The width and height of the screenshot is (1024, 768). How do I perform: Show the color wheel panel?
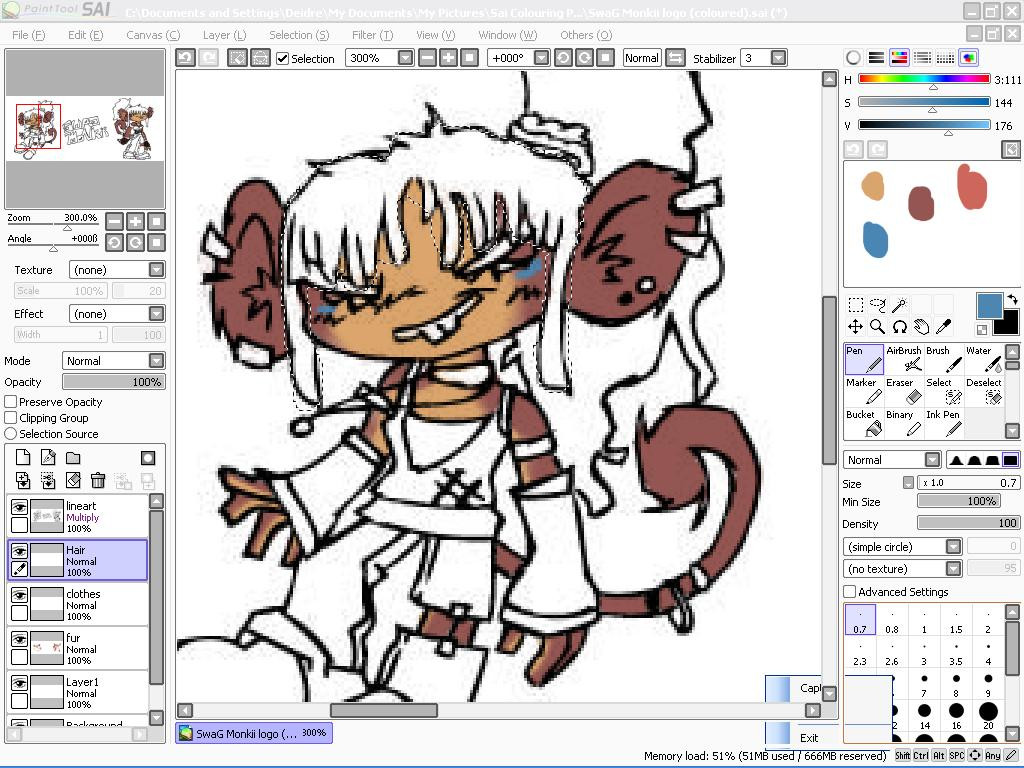(853, 58)
